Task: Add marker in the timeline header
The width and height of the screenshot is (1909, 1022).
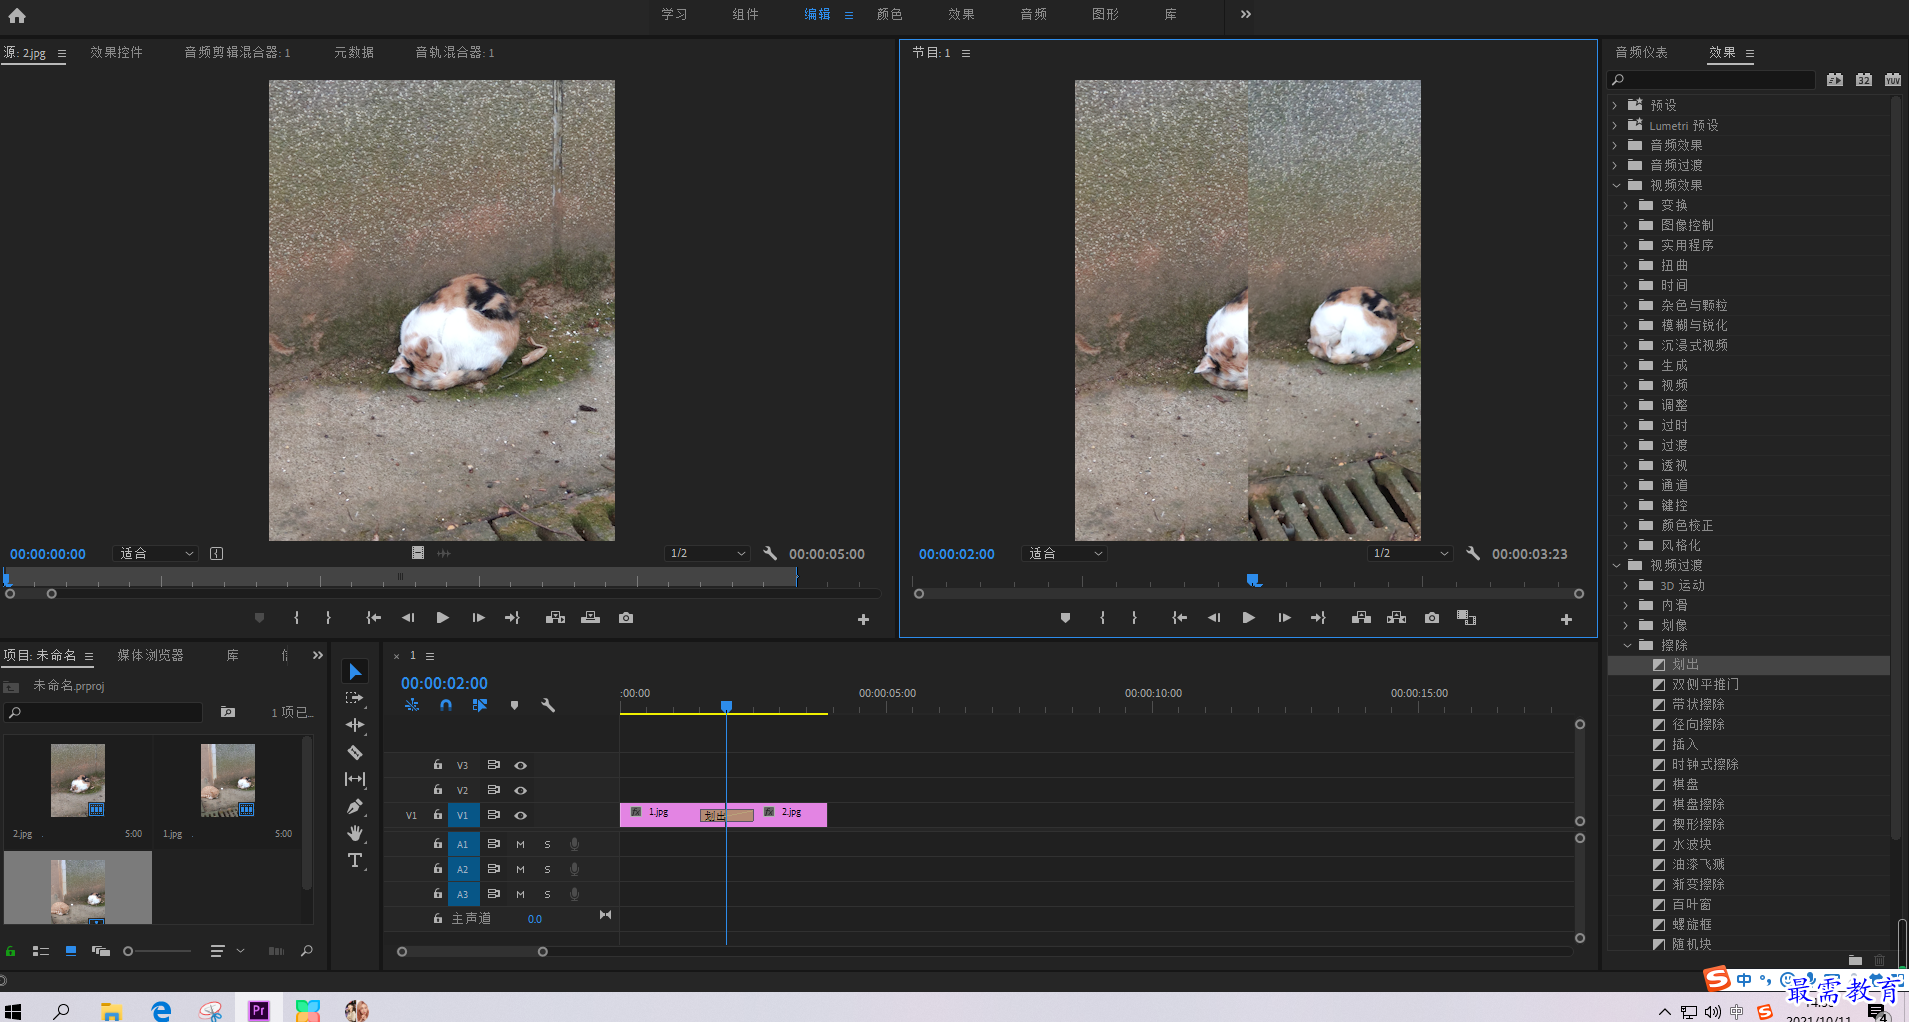Action: tap(514, 705)
